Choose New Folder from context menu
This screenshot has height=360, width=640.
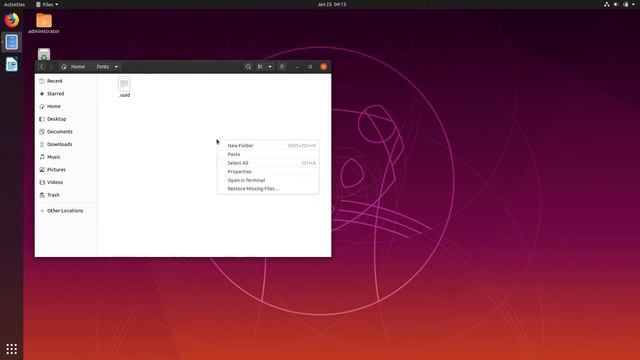pyautogui.click(x=268, y=146)
